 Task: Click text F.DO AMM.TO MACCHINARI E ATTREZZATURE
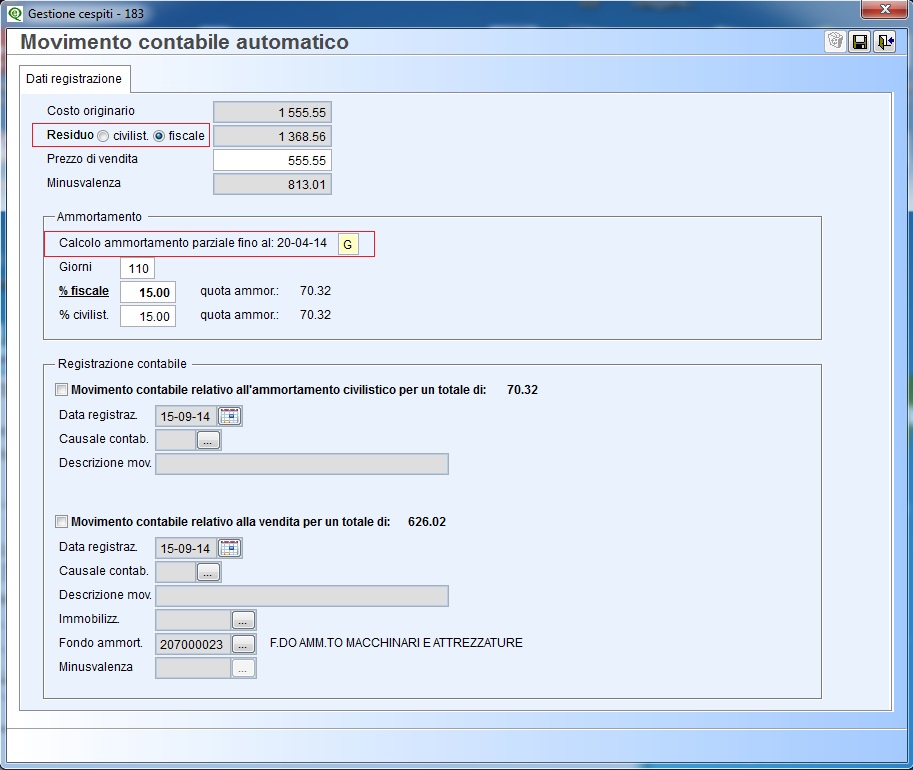coord(396,642)
